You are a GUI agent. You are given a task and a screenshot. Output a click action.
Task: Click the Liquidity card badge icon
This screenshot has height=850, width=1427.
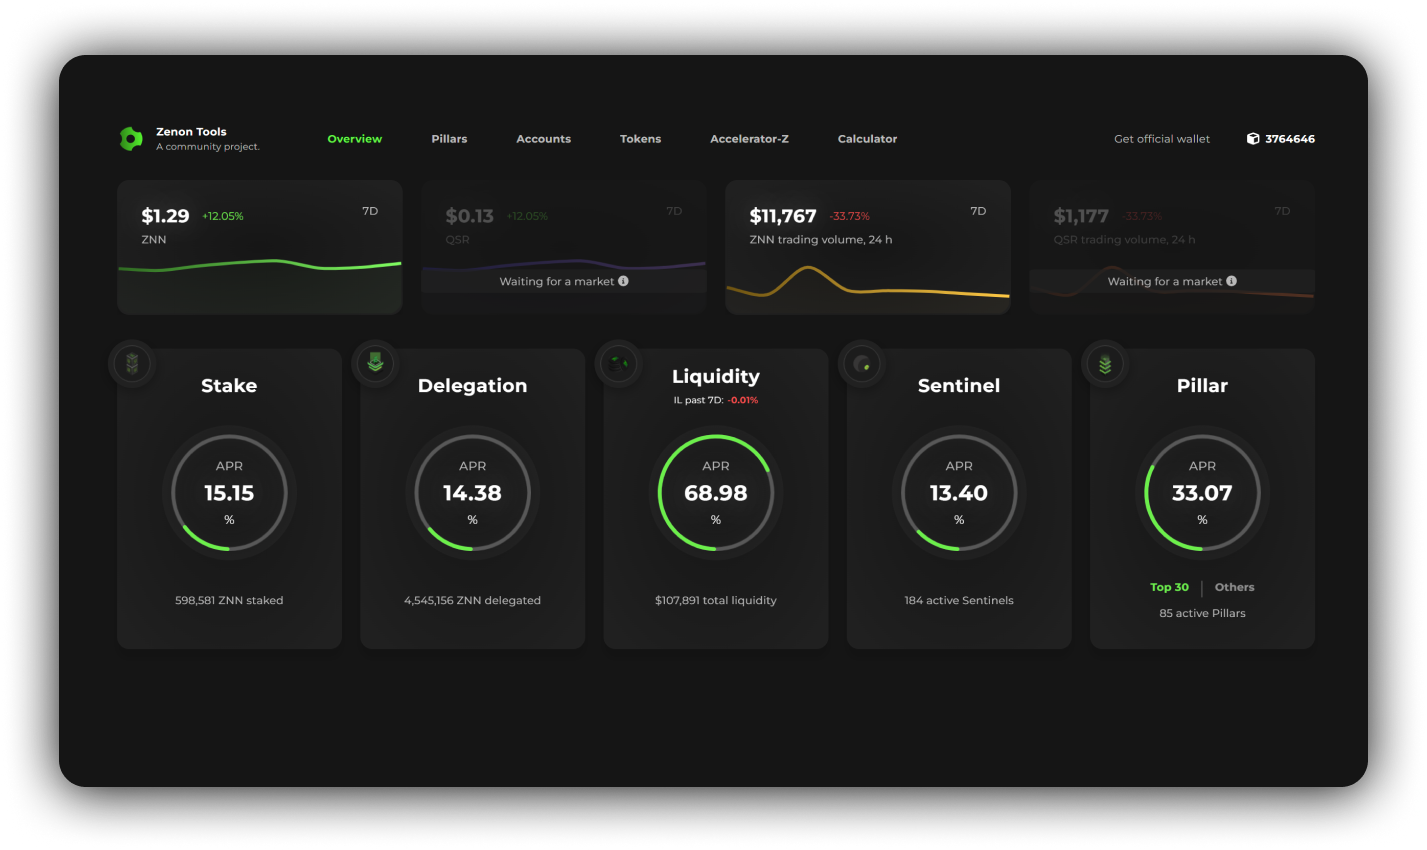point(618,364)
